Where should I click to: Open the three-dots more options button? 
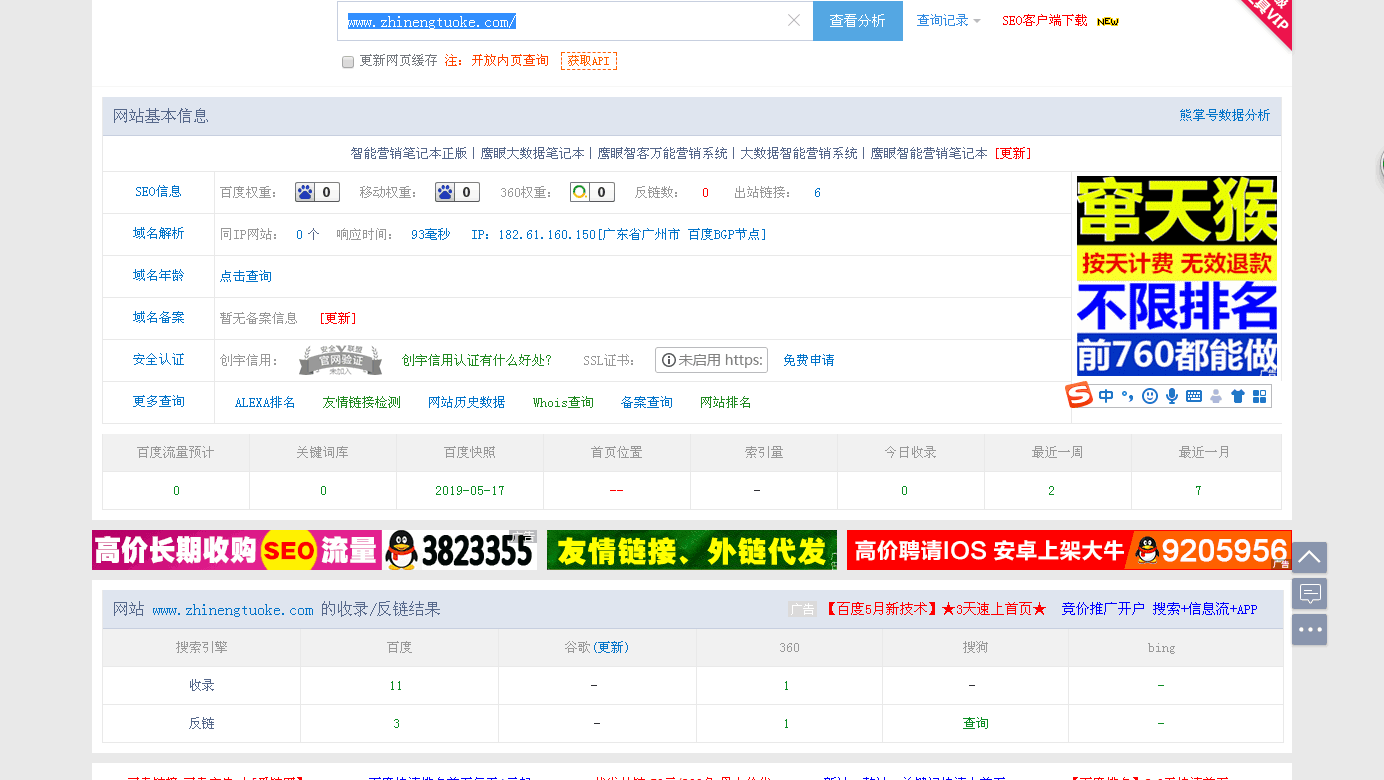point(1309,629)
